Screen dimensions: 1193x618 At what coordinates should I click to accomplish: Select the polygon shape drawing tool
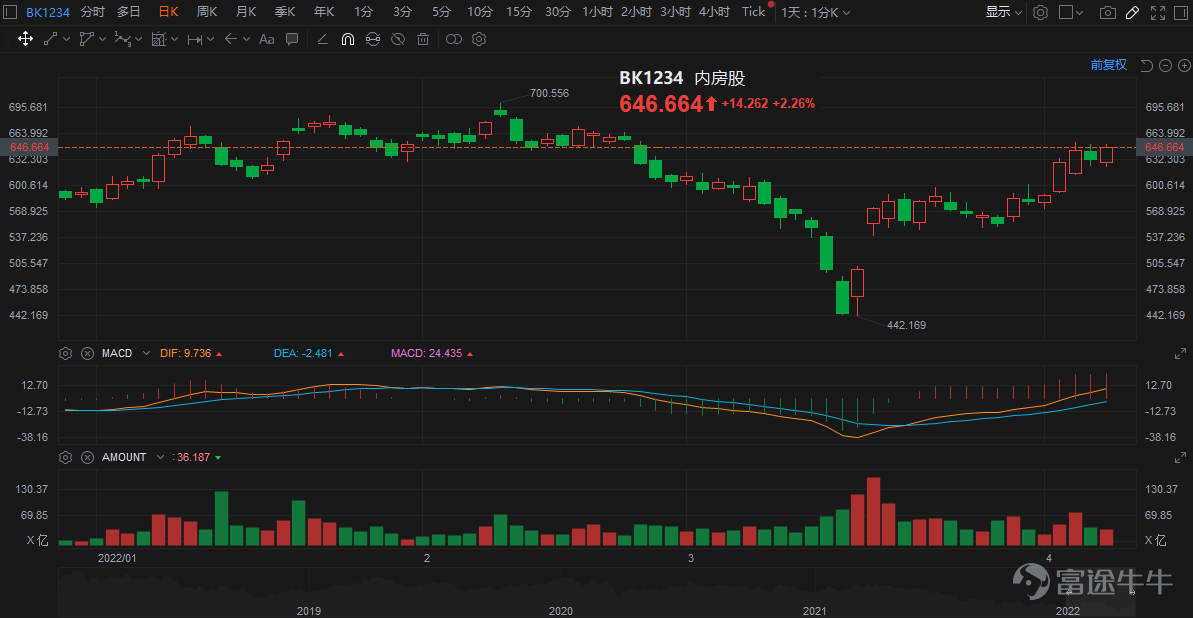[87, 39]
